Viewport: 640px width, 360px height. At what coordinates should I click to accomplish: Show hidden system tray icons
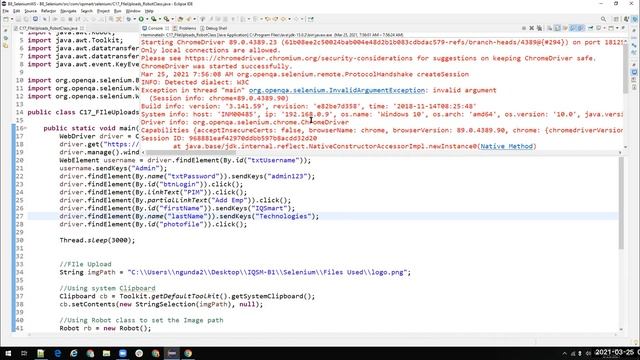click(564, 353)
